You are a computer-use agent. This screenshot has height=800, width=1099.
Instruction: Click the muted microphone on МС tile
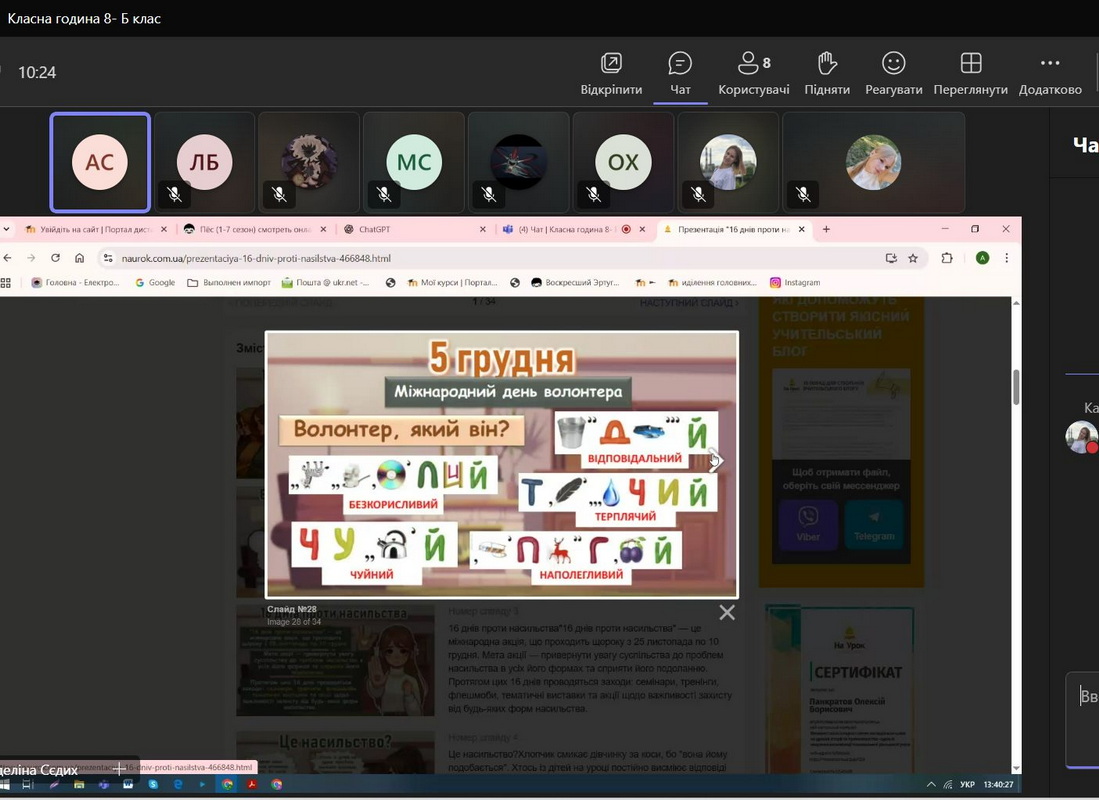[384, 194]
